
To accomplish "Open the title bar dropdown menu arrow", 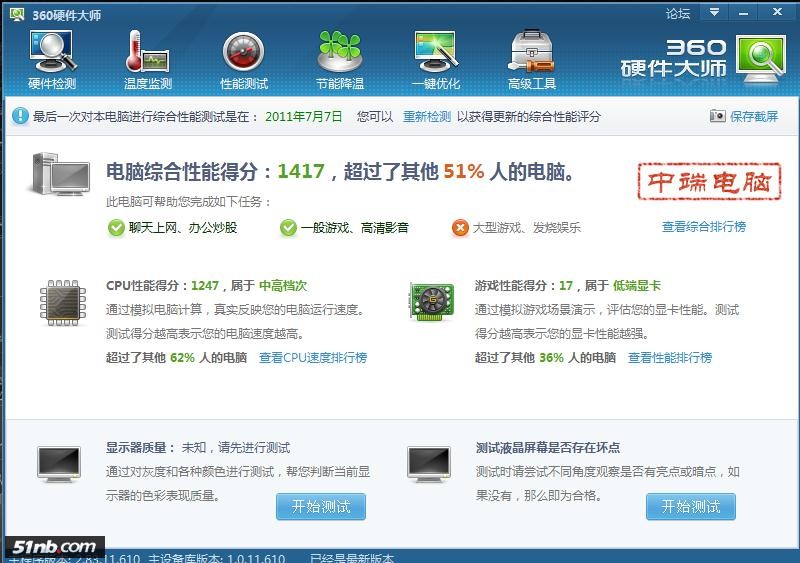I will (x=714, y=12).
